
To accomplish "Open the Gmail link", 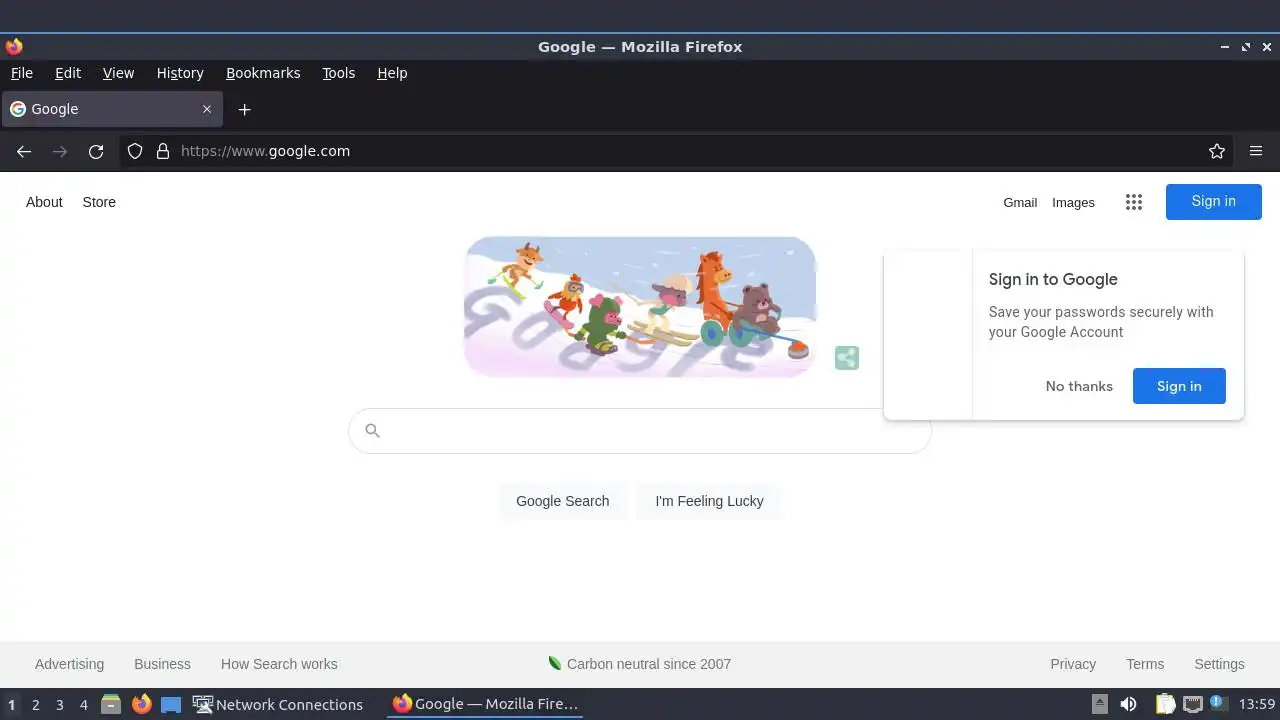I will click(1020, 203).
